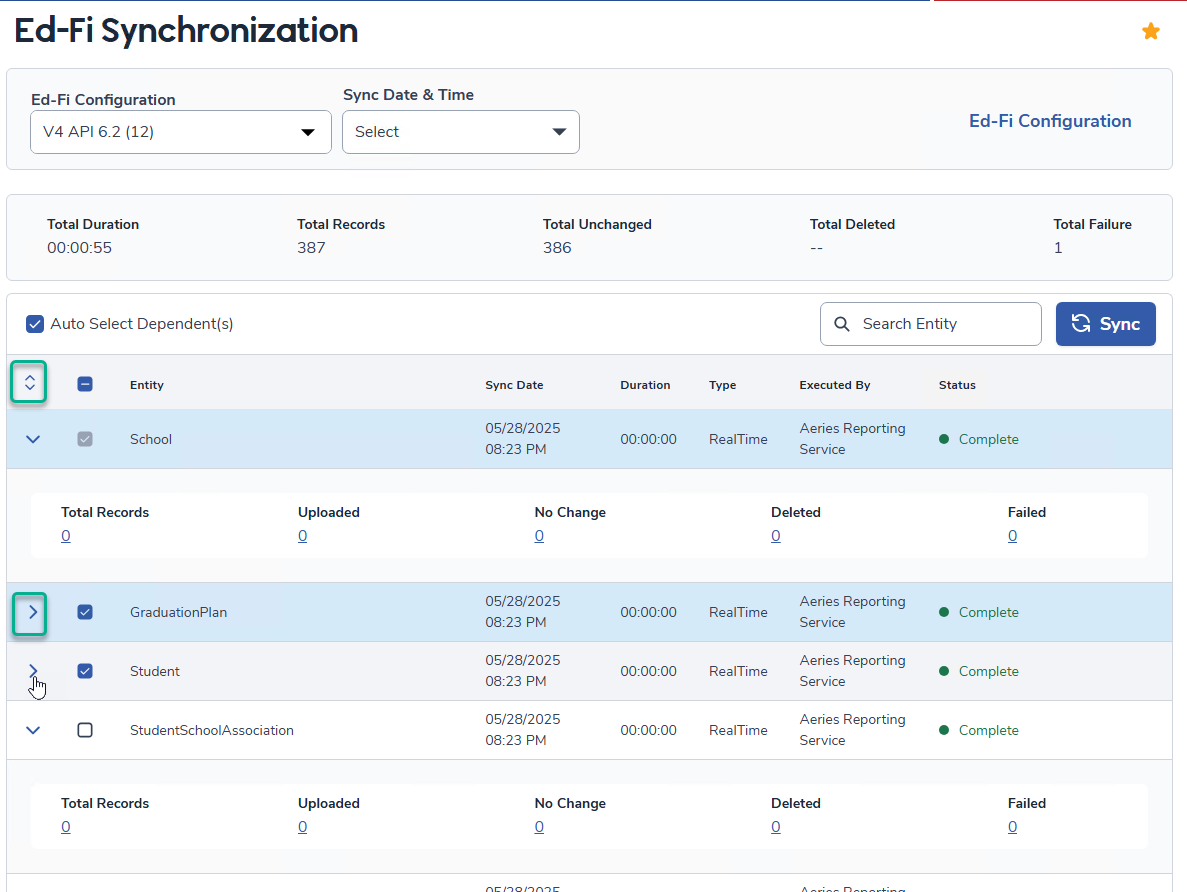The height and width of the screenshot is (892, 1187).
Task: Click StudentSchoolAssociation's Failed count link
Action: point(1013,827)
